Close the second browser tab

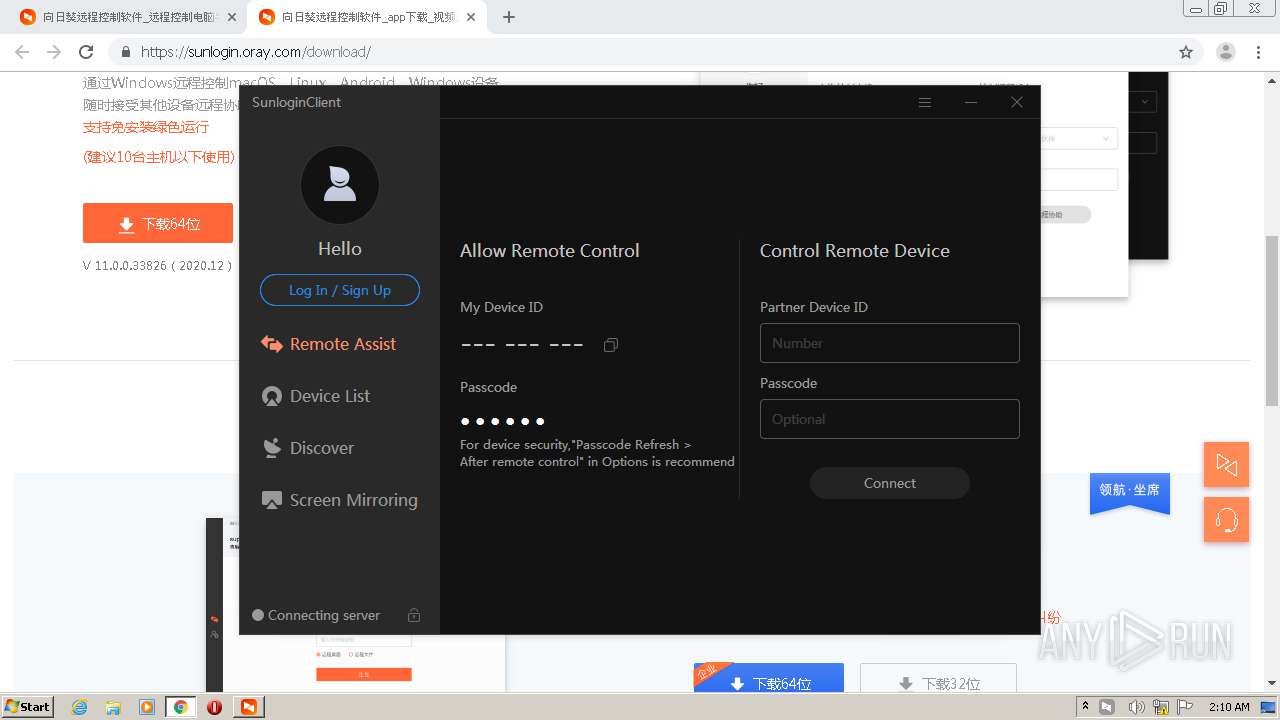(x=471, y=17)
